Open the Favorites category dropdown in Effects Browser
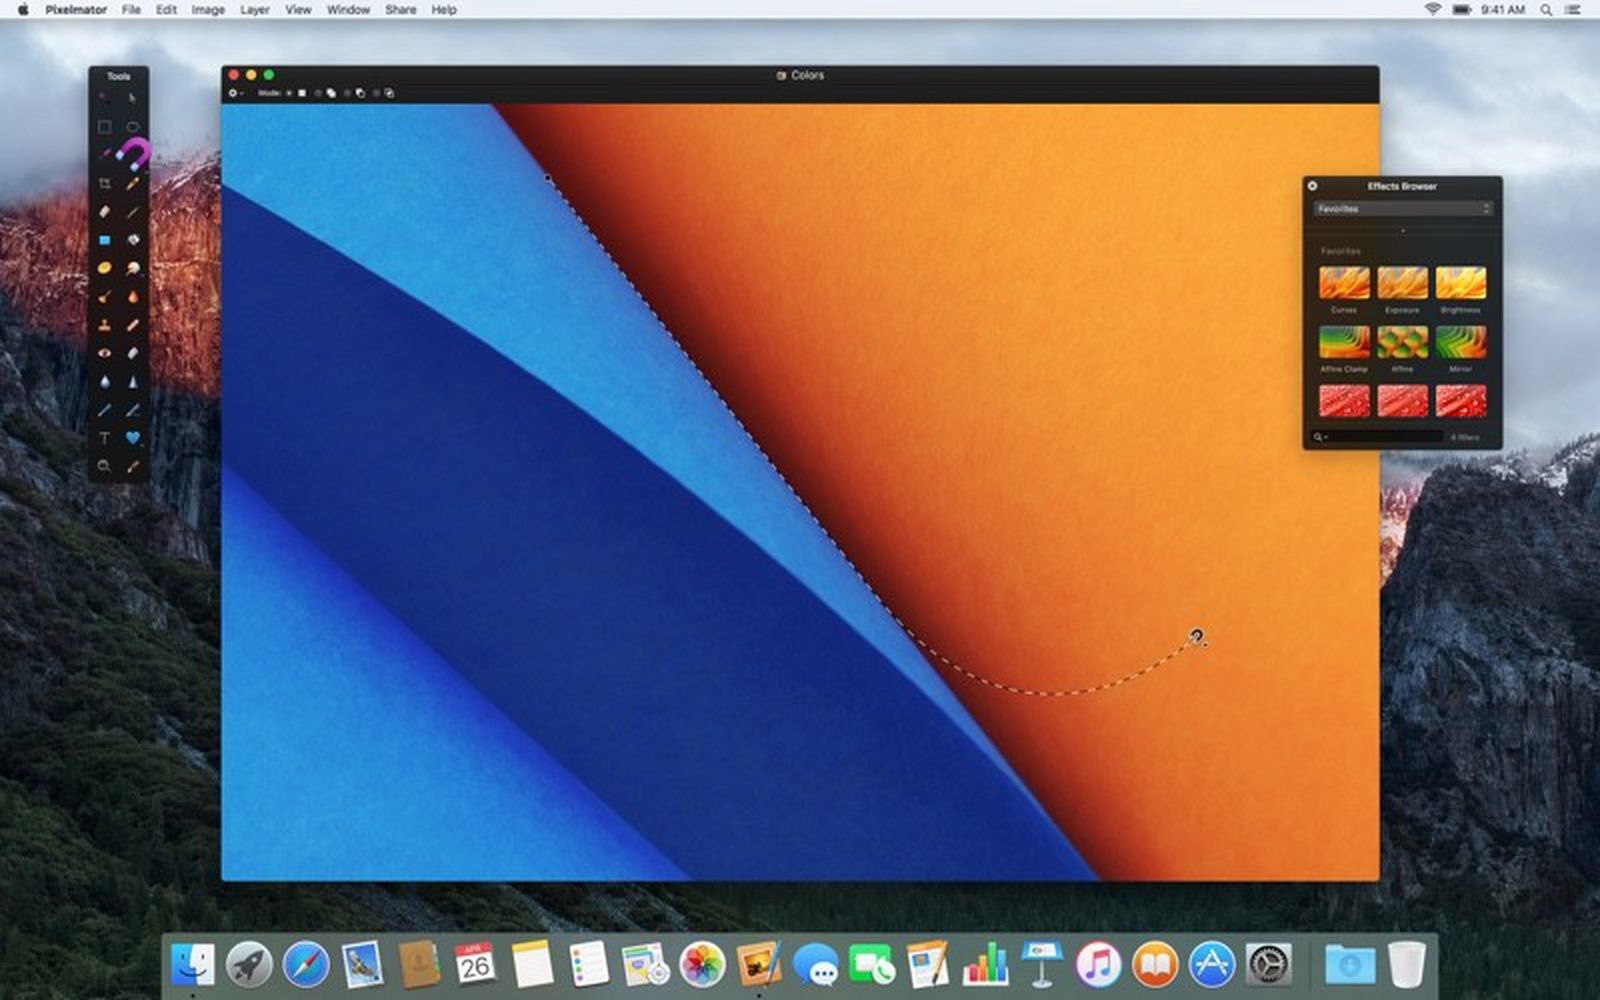Screen dimensions: 1600x1000 pyautogui.click(x=1400, y=208)
